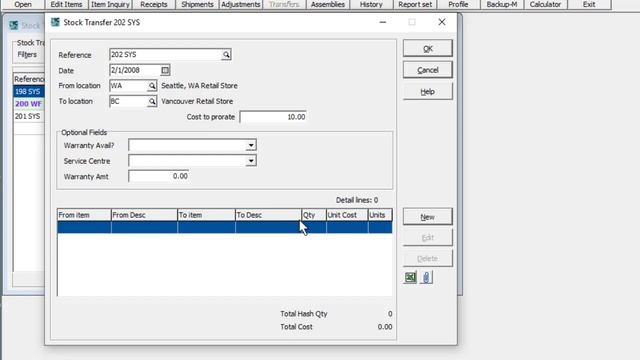
Task: Click the Reference lookup magnifier icon
Action: [226, 55]
